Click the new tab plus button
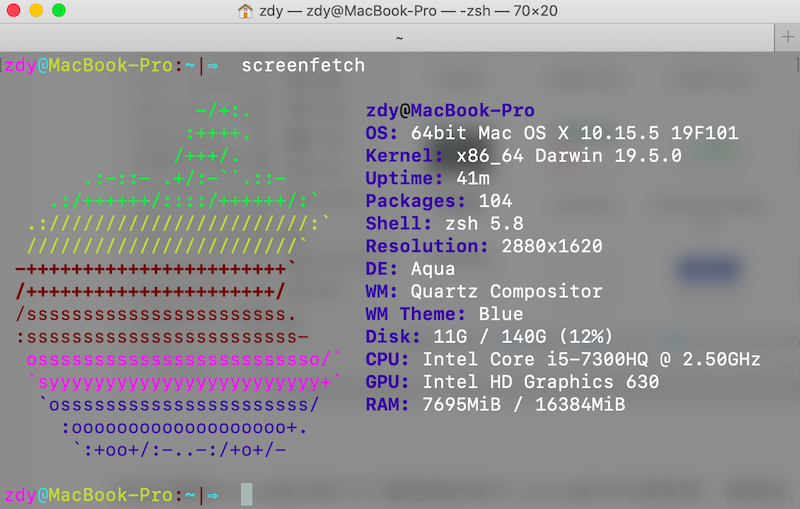Image resolution: width=800 pixels, height=509 pixels. (787, 37)
